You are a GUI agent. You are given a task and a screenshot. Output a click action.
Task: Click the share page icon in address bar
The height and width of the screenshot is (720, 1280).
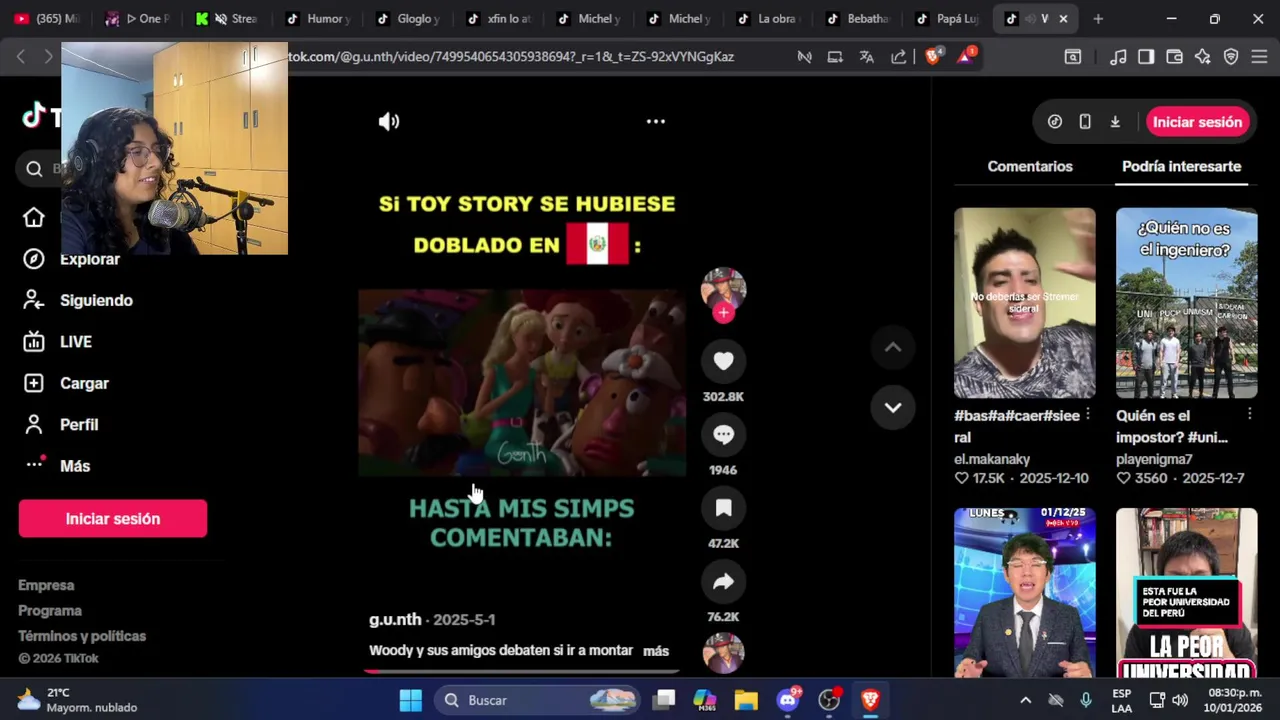pos(898,57)
